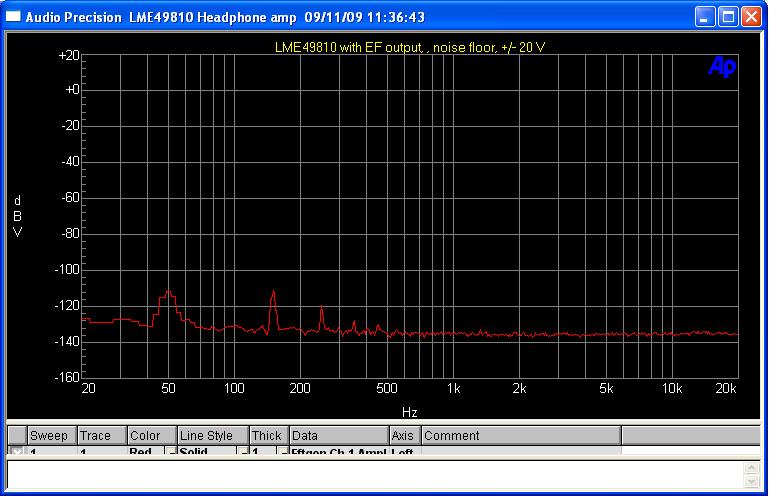769x496 pixels.
Task: Click the Data column header
Action: click(339, 435)
